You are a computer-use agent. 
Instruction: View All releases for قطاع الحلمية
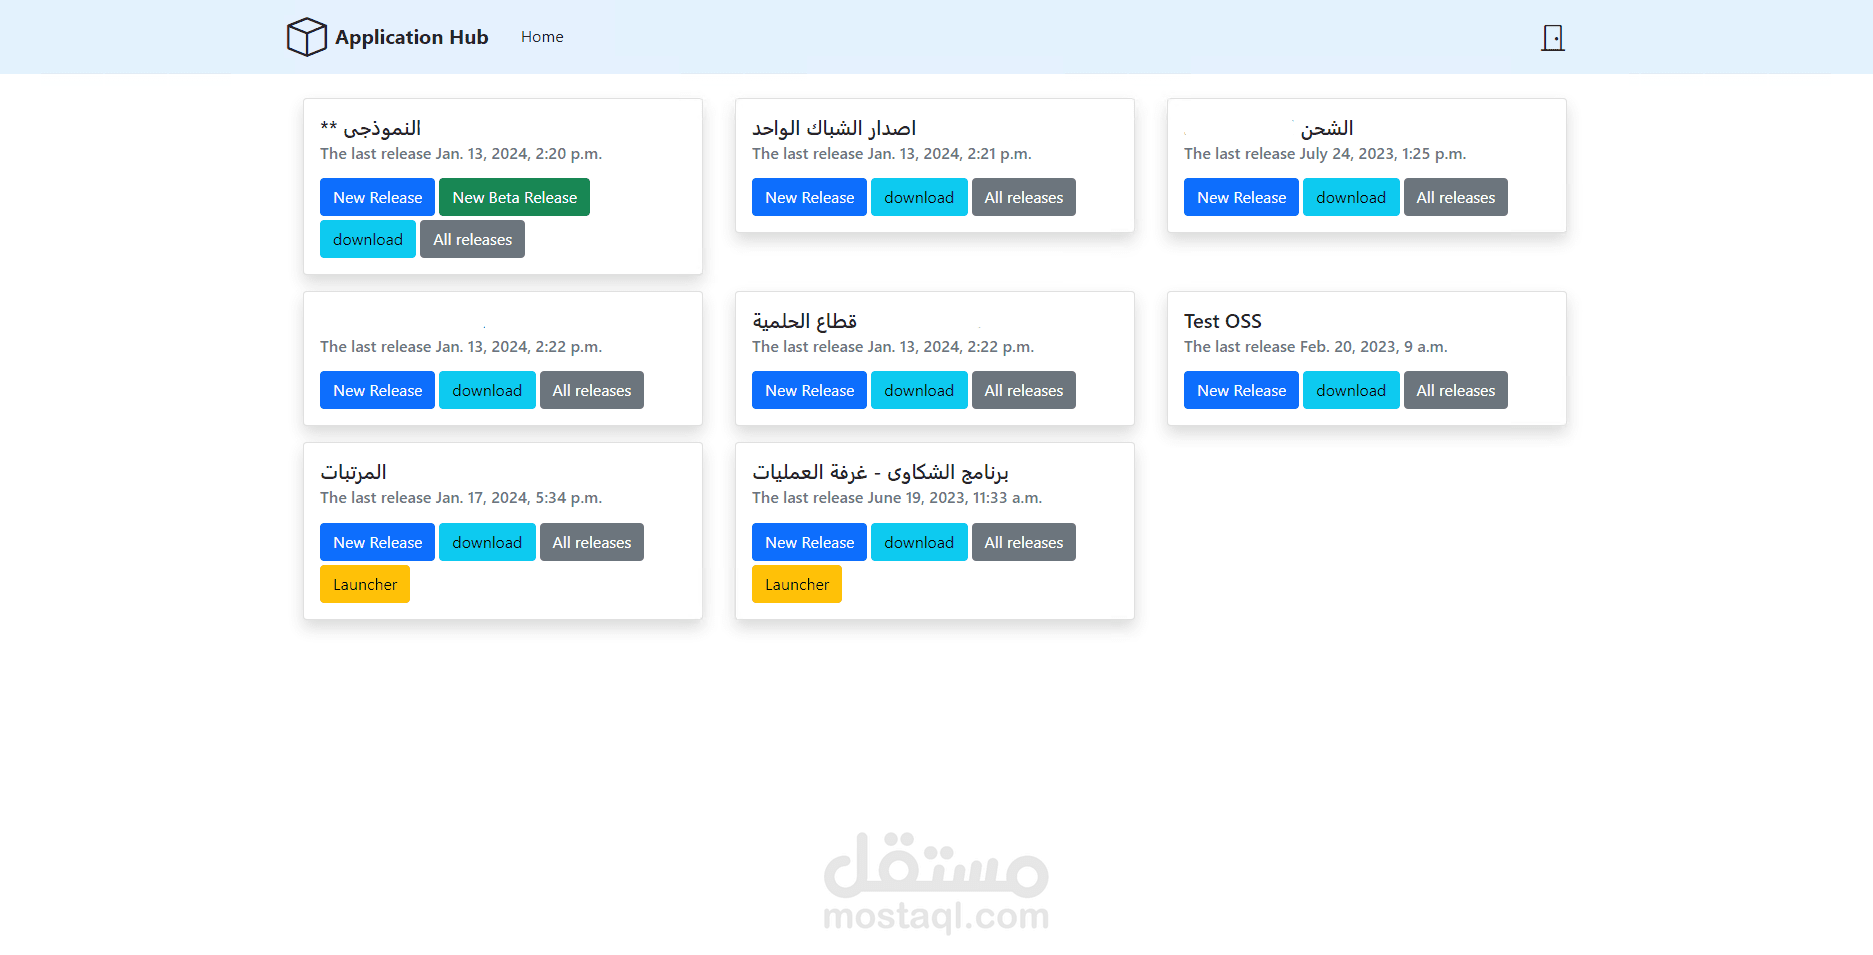click(x=1024, y=390)
